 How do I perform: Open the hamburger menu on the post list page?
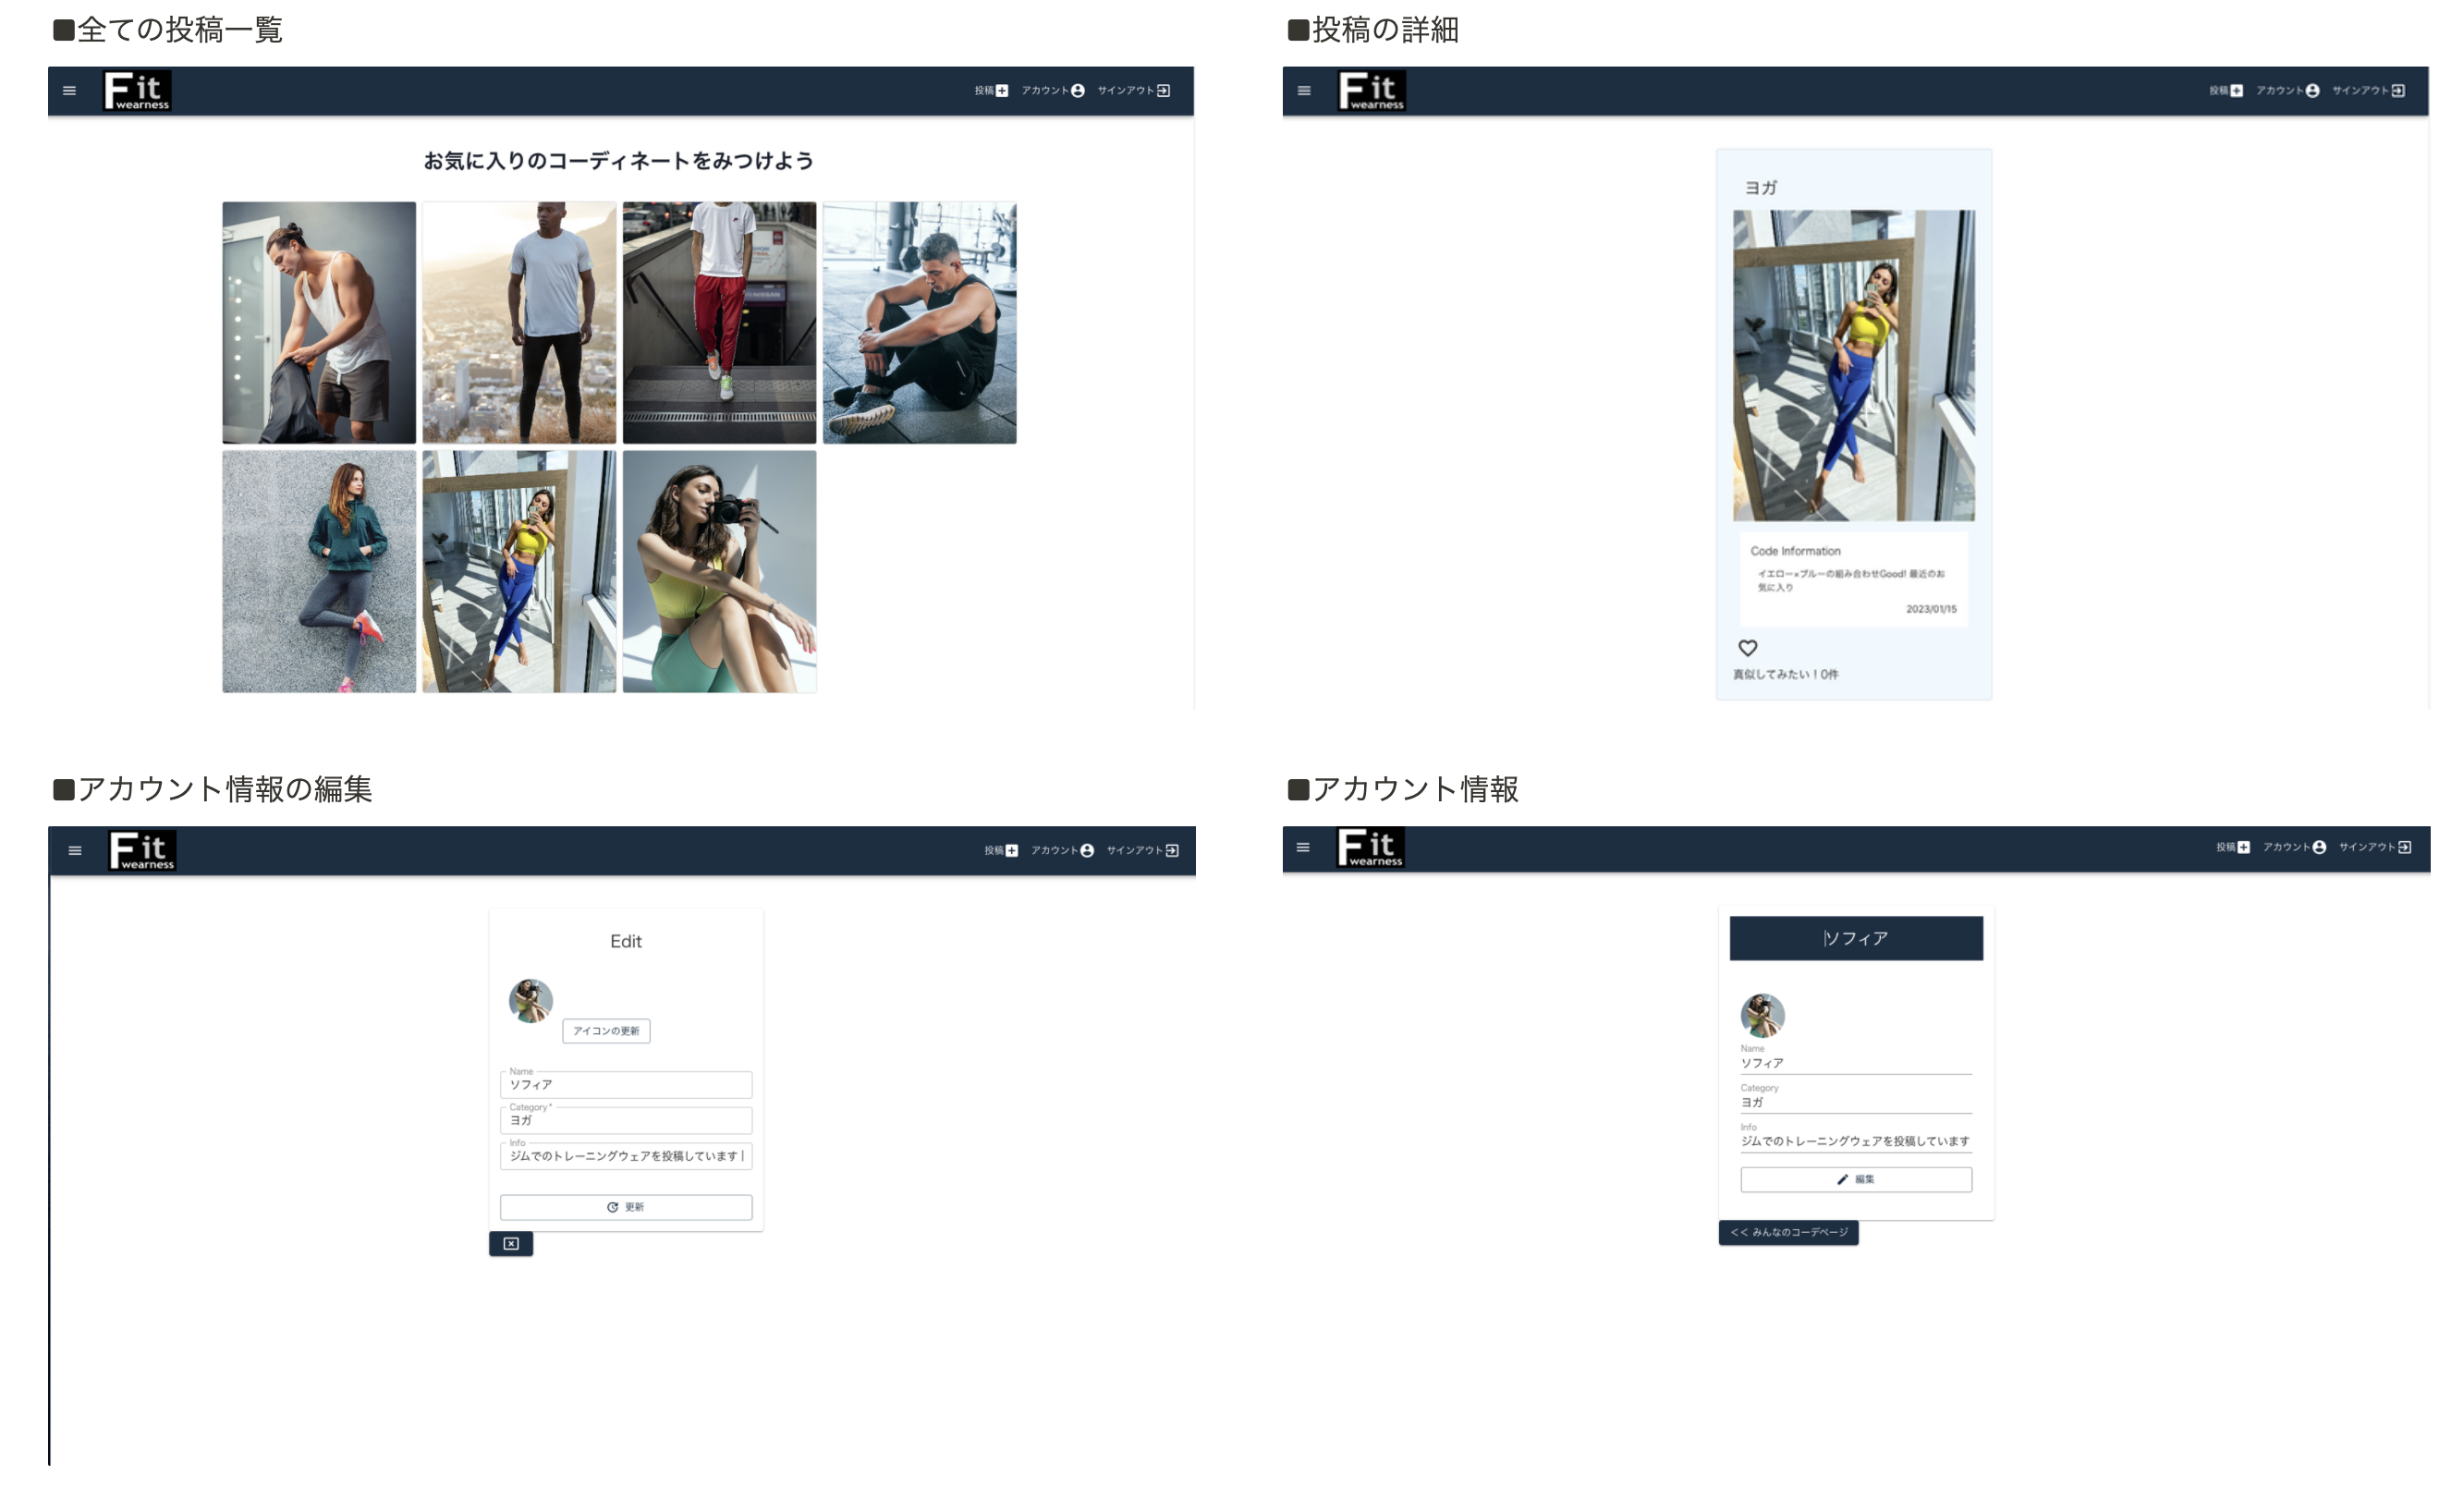(x=69, y=90)
